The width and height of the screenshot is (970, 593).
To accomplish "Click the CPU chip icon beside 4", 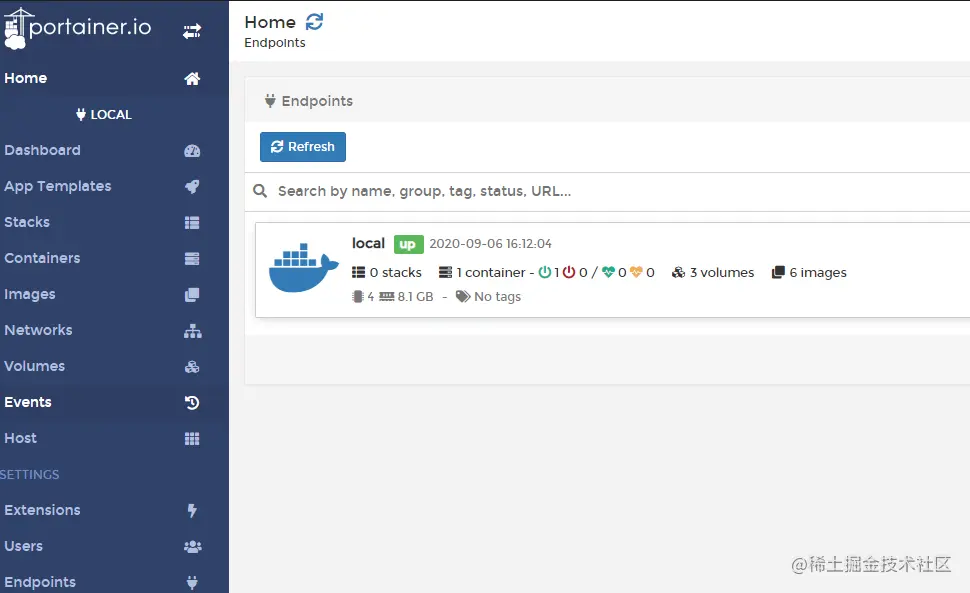I will (358, 296).
